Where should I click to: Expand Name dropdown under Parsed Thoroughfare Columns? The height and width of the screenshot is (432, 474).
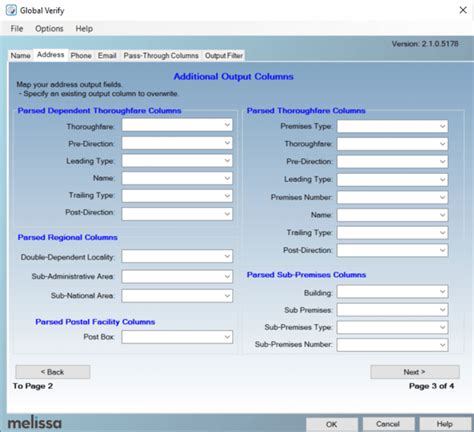click(x=392, y=215)
